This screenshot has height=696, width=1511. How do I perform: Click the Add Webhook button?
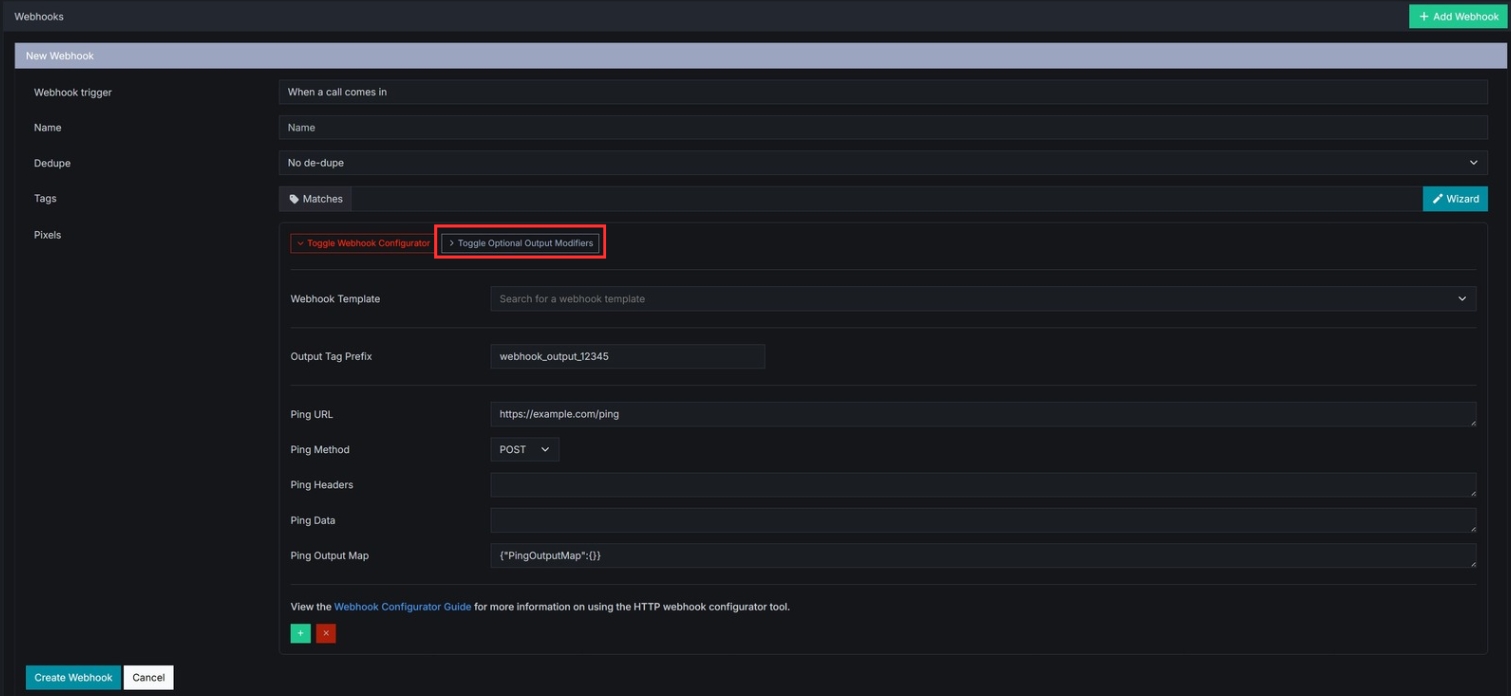pyautogui.click(x=1458, y=16)
